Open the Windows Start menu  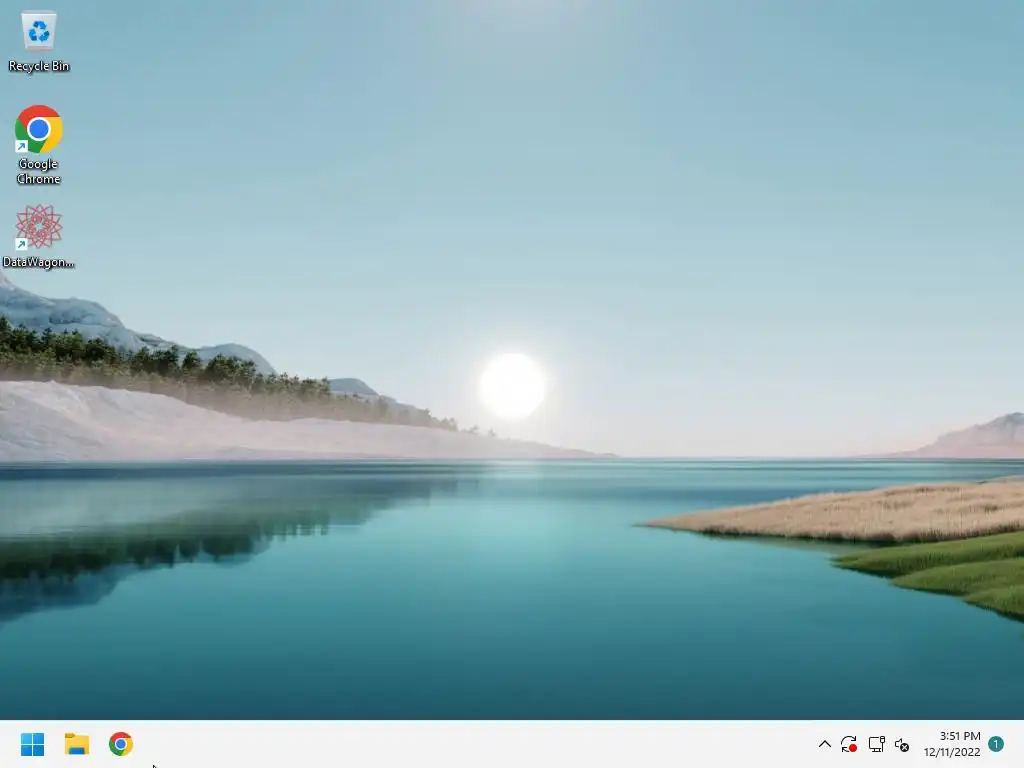click(33, 744)
